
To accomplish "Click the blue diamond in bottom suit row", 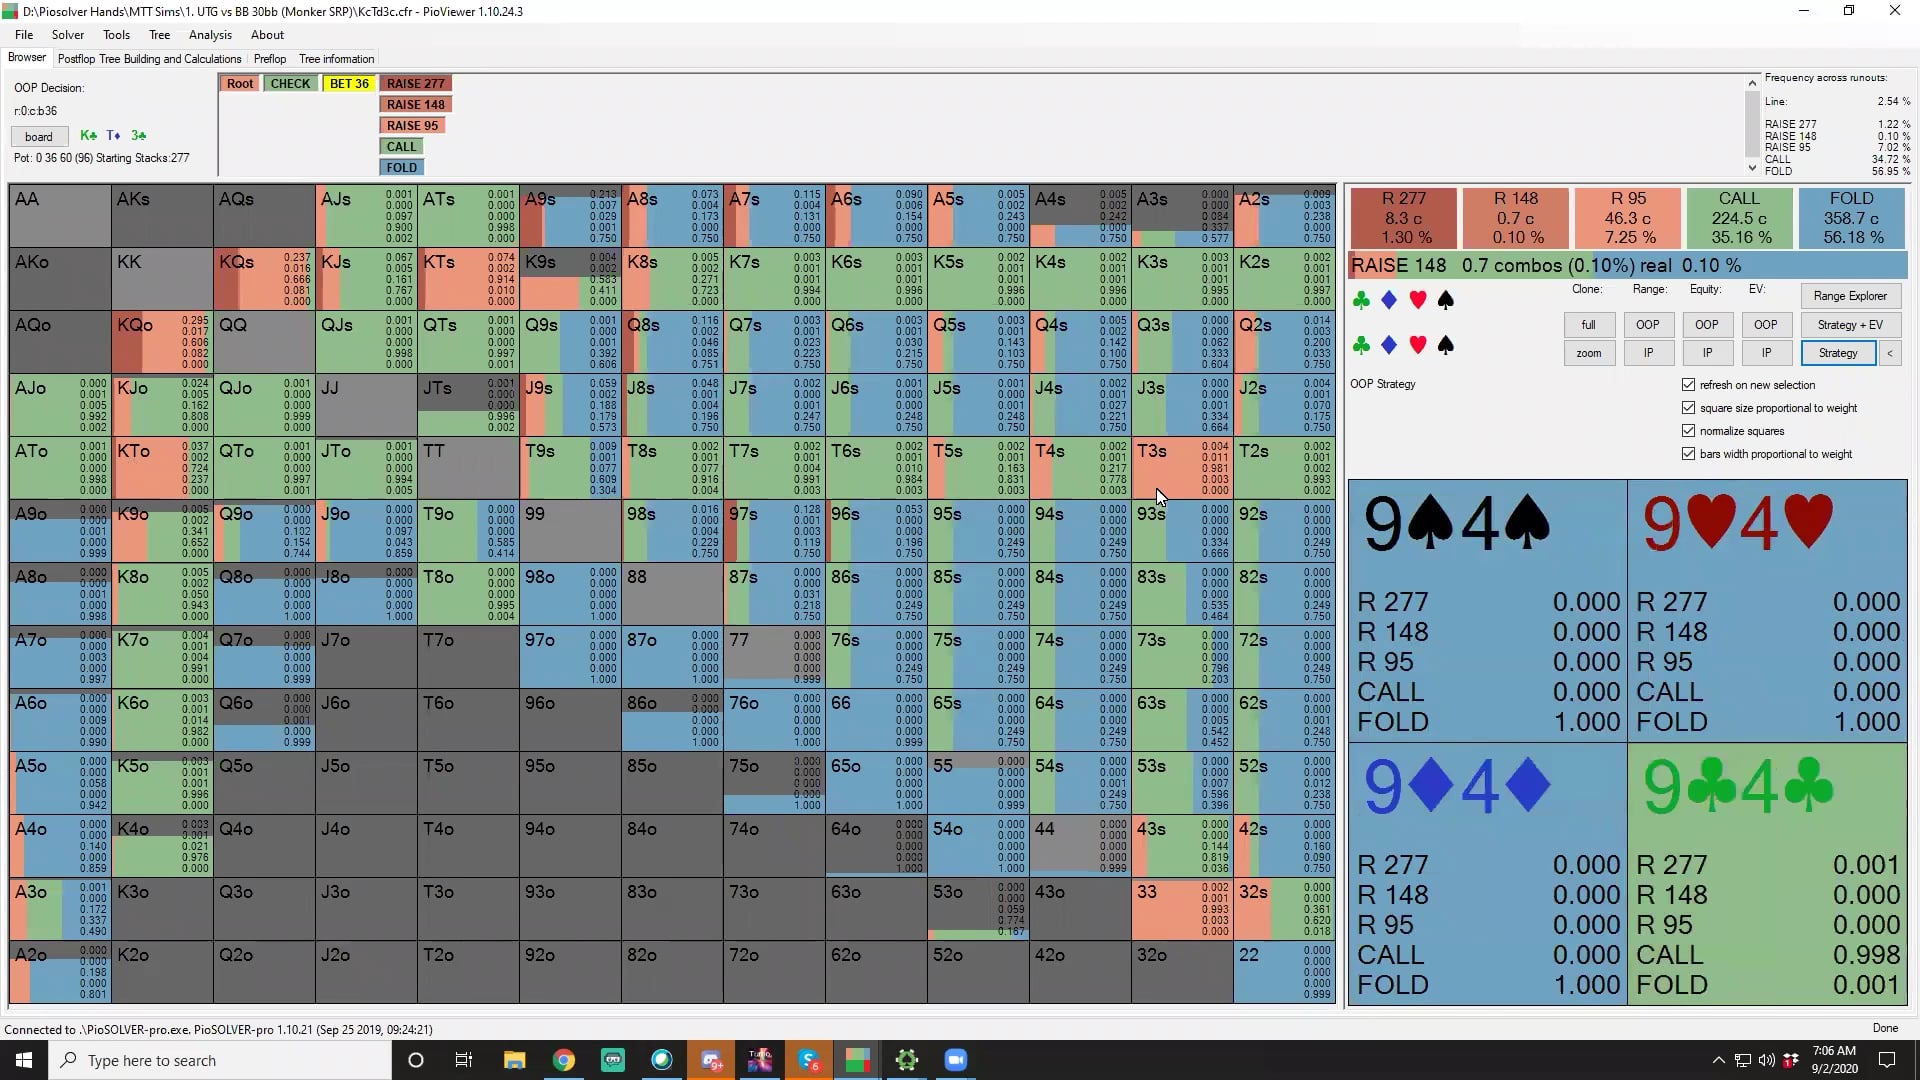I will [1389, 345].
